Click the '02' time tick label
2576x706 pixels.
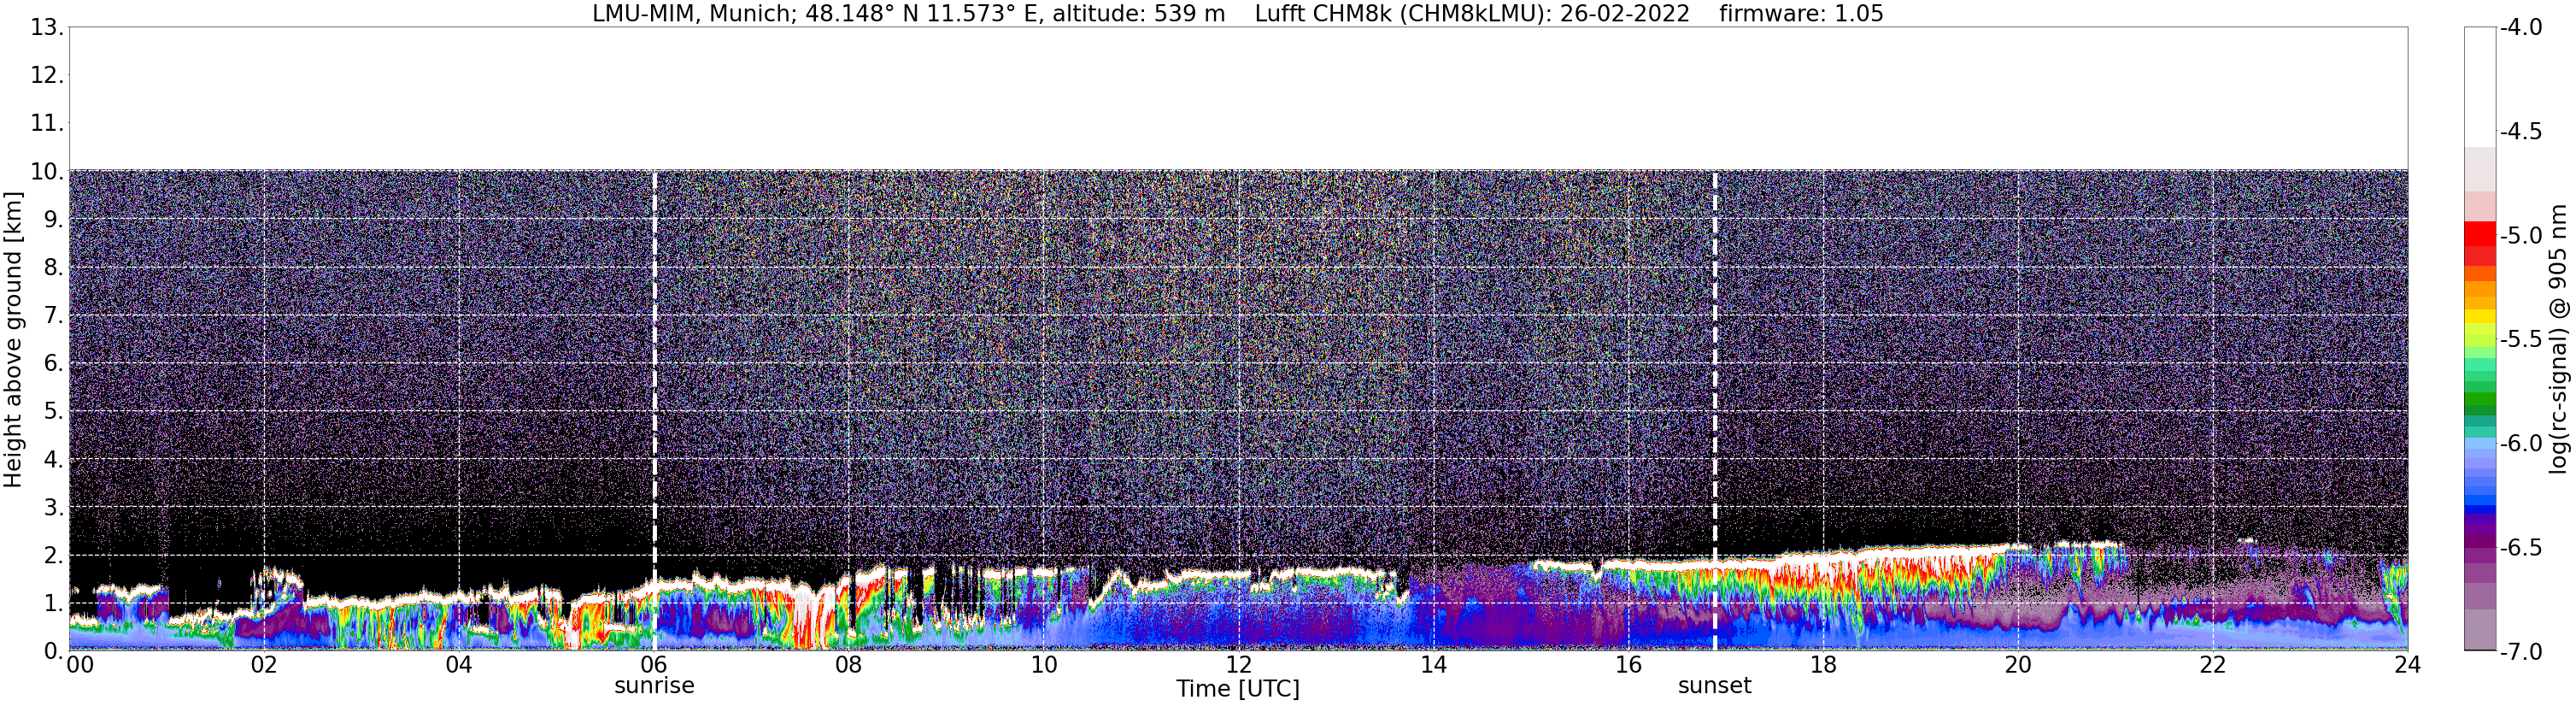tap(264, 665)
